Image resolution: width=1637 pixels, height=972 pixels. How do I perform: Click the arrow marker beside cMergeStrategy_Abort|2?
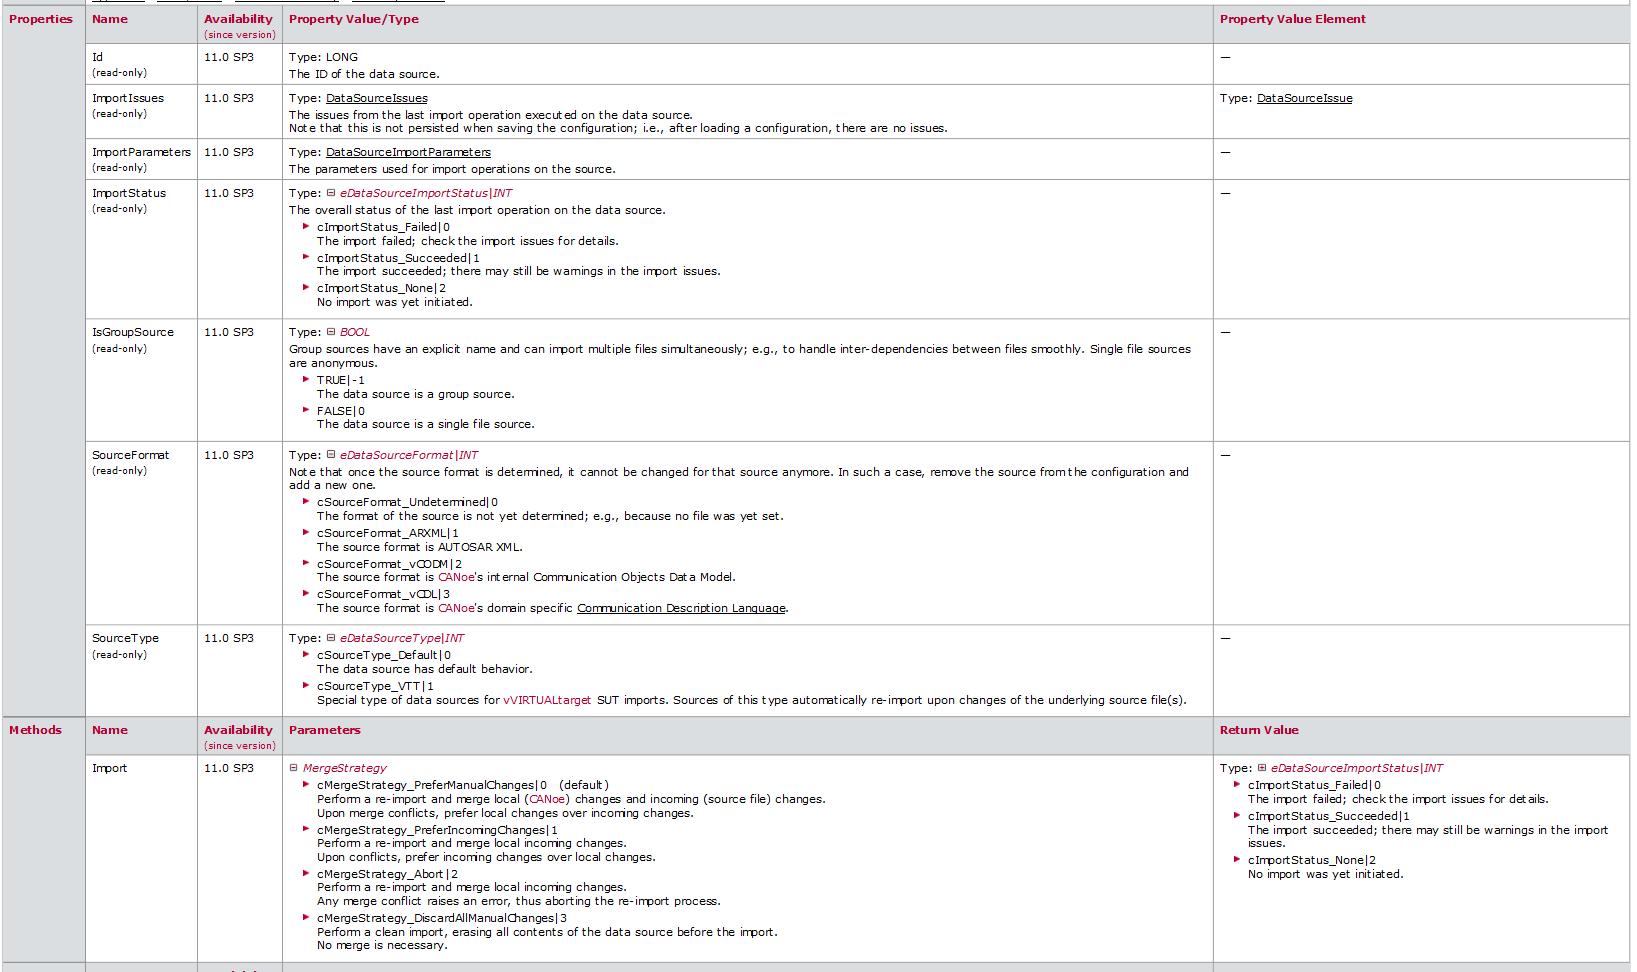click(x=306, y=873)
